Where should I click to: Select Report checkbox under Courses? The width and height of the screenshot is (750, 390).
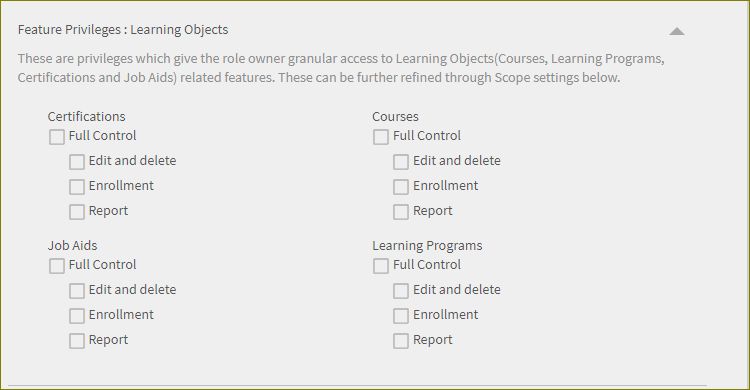(x=401, y=212)
